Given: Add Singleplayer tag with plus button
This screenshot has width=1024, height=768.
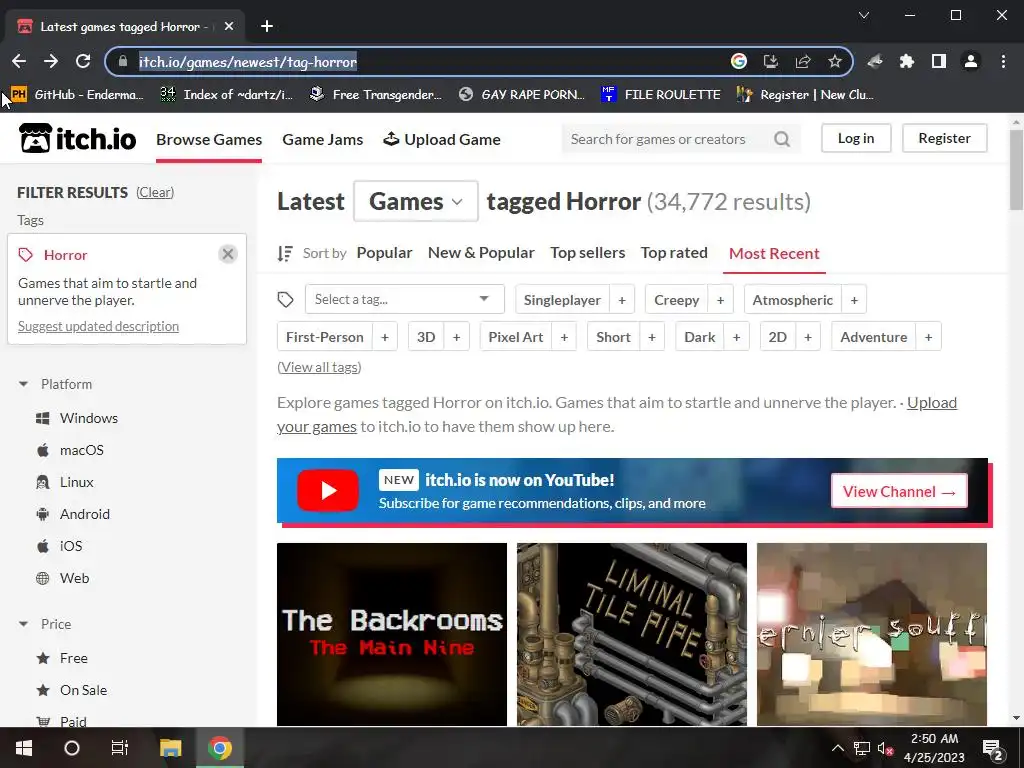Looking at the screenshot, I should pos(622,300).
